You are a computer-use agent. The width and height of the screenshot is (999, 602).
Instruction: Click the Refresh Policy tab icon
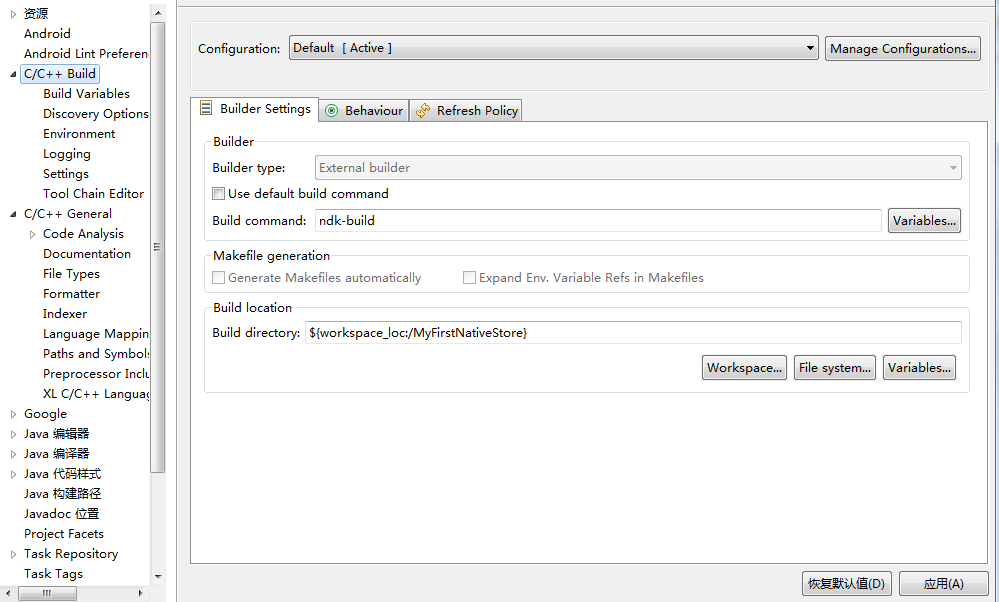tap(422, 111)
